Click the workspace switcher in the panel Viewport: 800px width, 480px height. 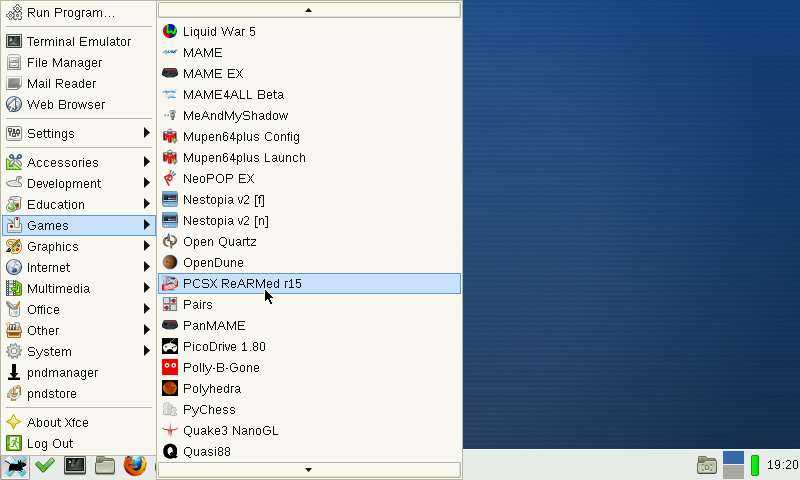coord(733,465)
